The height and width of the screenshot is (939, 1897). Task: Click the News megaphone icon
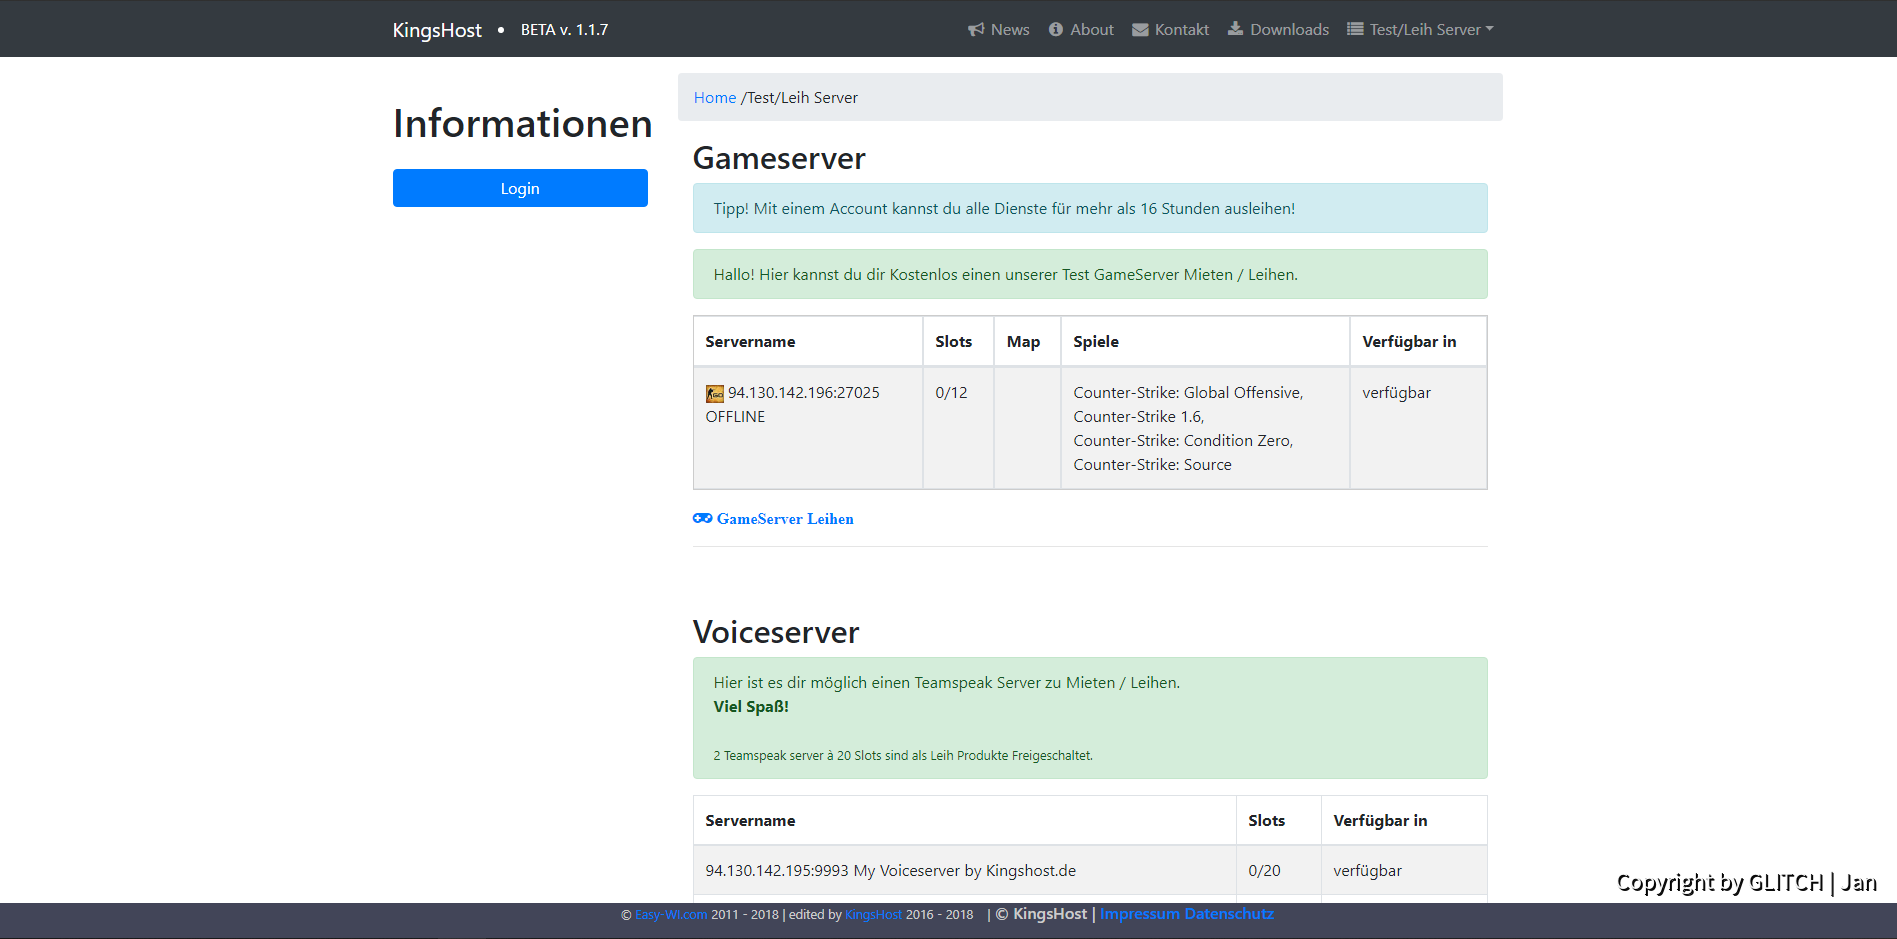coord(976,30)
